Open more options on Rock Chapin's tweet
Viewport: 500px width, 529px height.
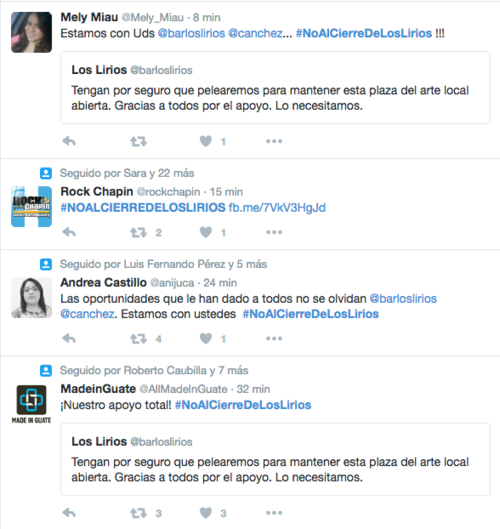(x=274, y=232)
